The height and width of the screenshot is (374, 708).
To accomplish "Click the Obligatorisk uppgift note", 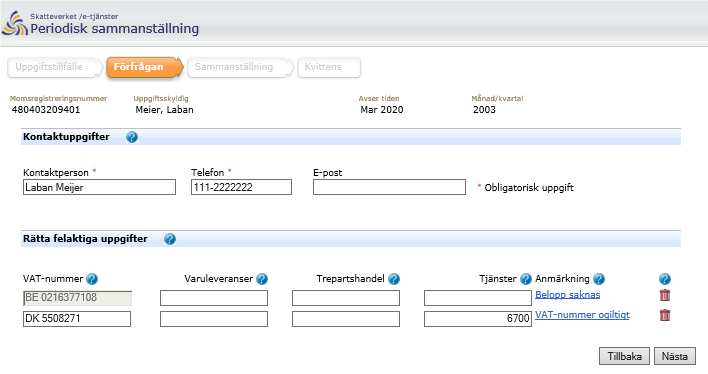I will 526,187.
